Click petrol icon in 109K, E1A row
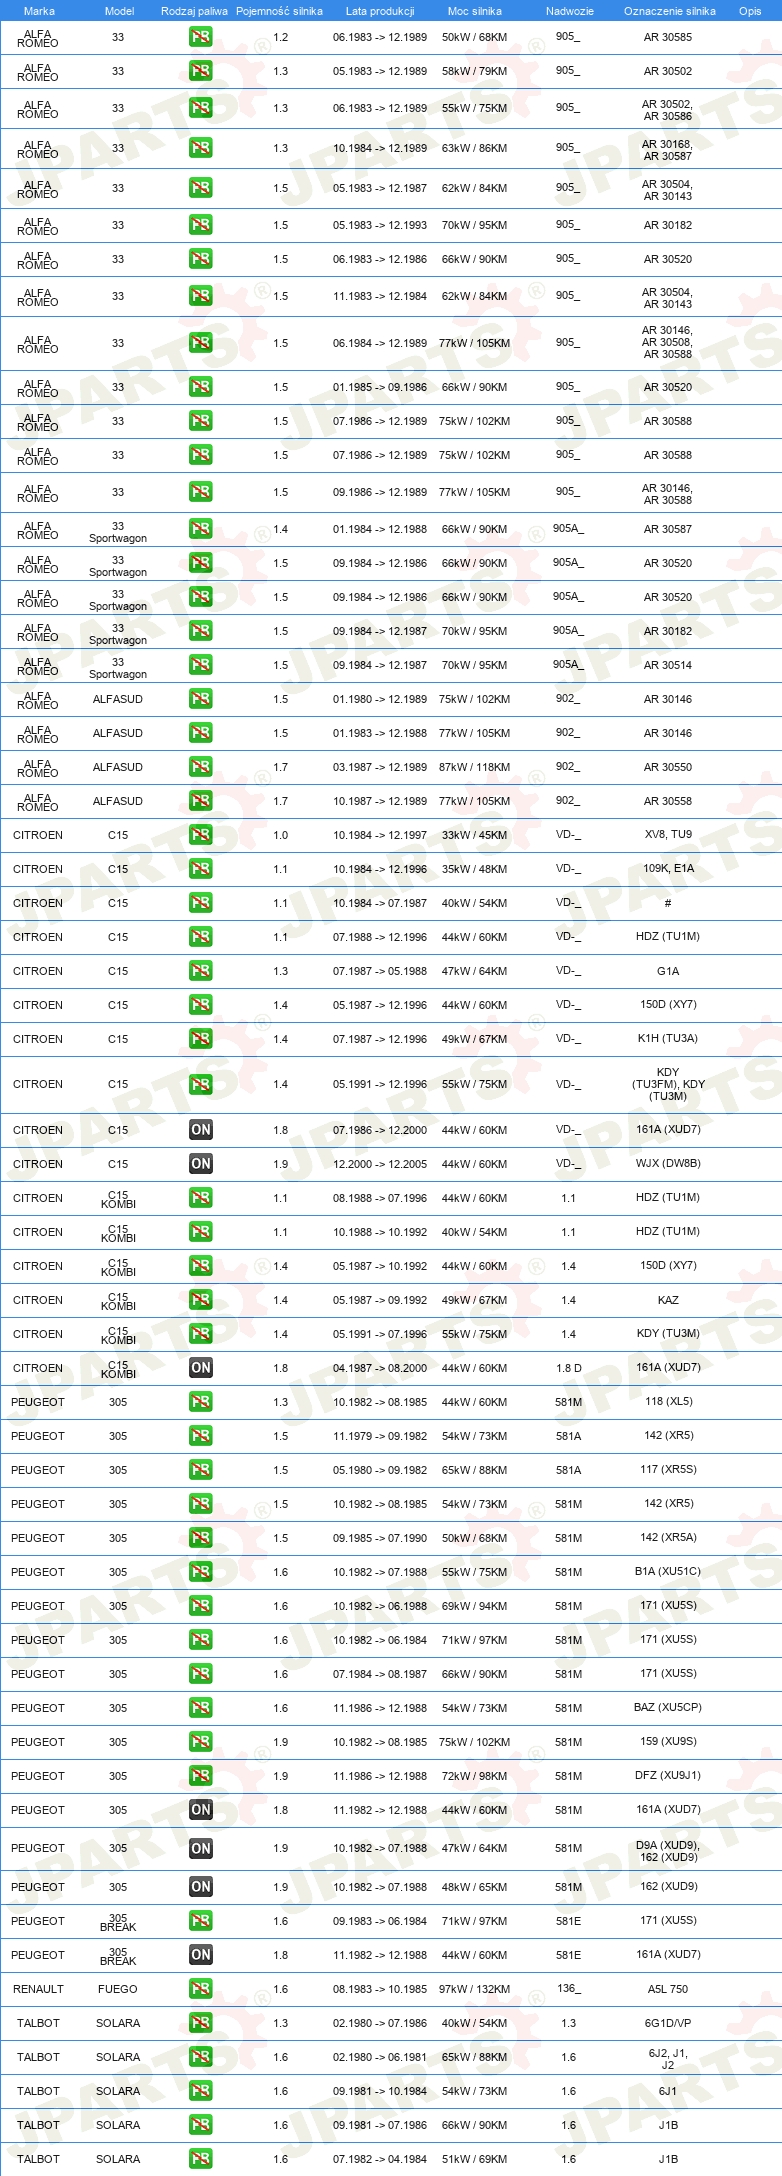 pyautogui.click(x=201, y=869)
